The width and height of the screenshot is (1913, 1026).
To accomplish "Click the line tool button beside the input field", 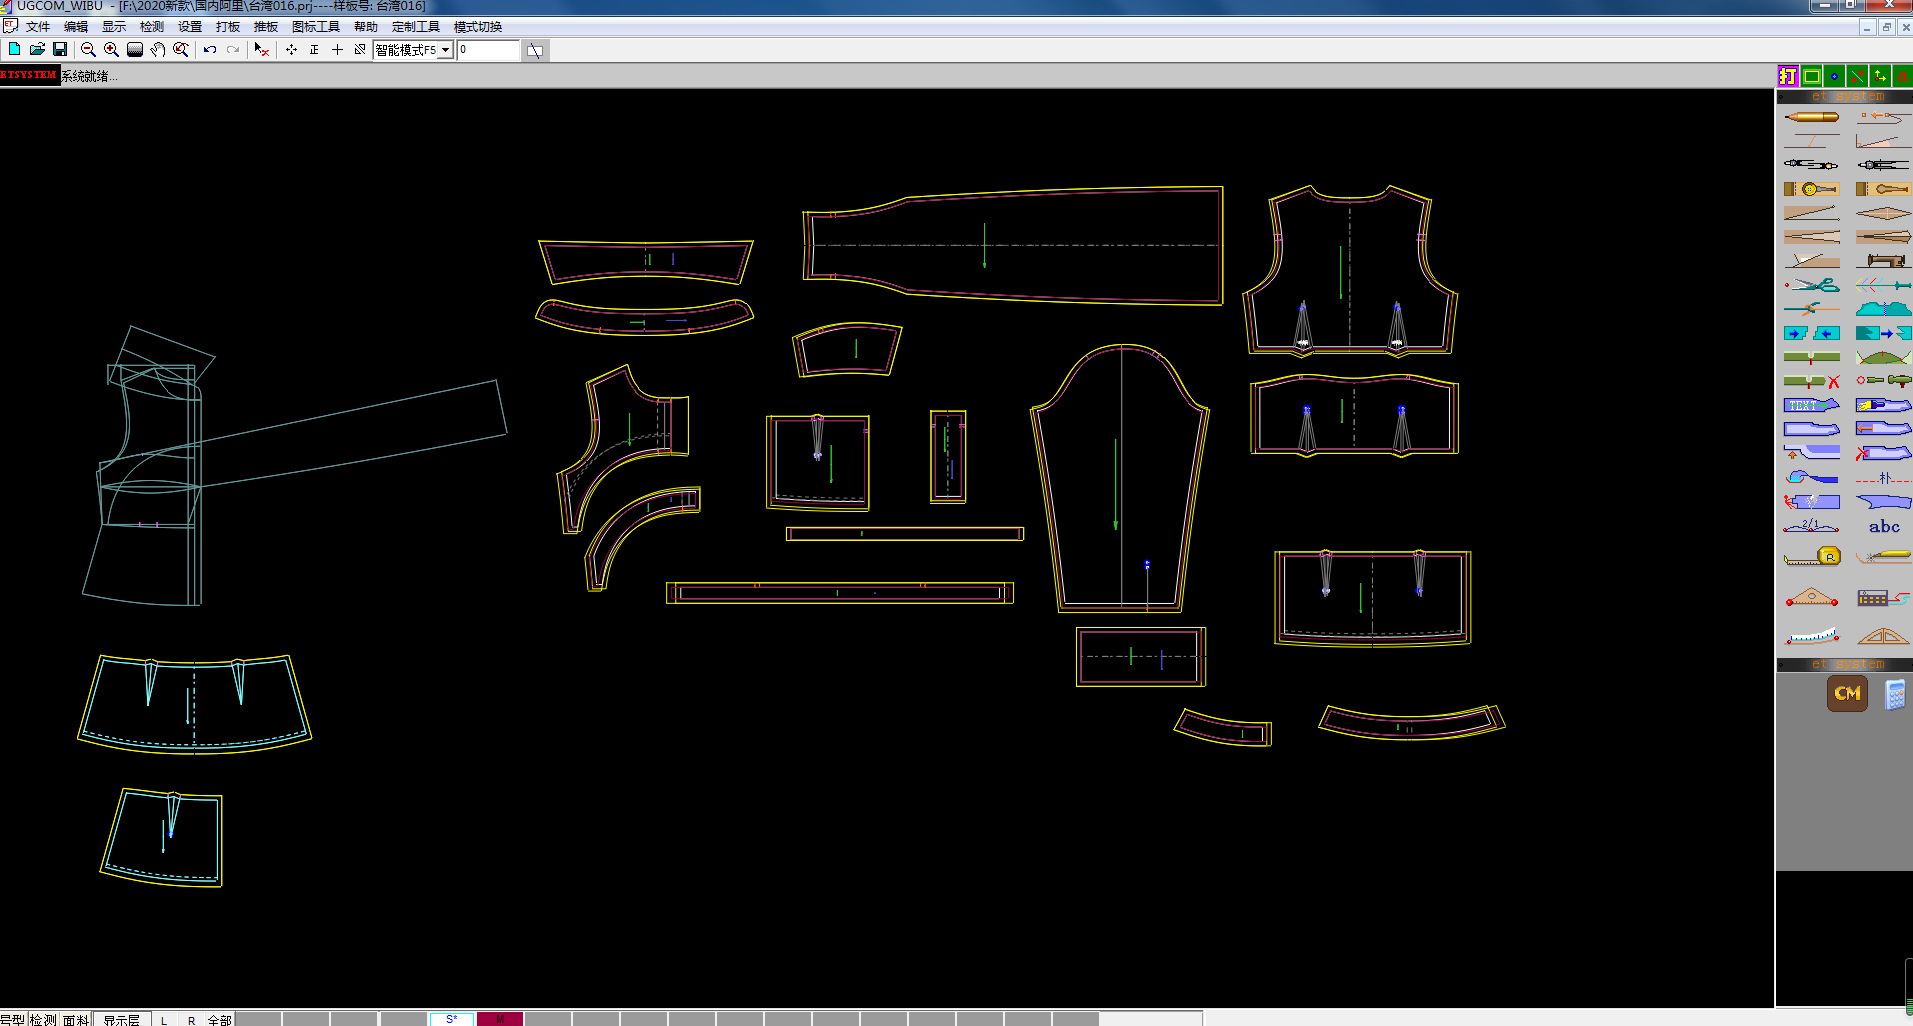I will 535,50.
